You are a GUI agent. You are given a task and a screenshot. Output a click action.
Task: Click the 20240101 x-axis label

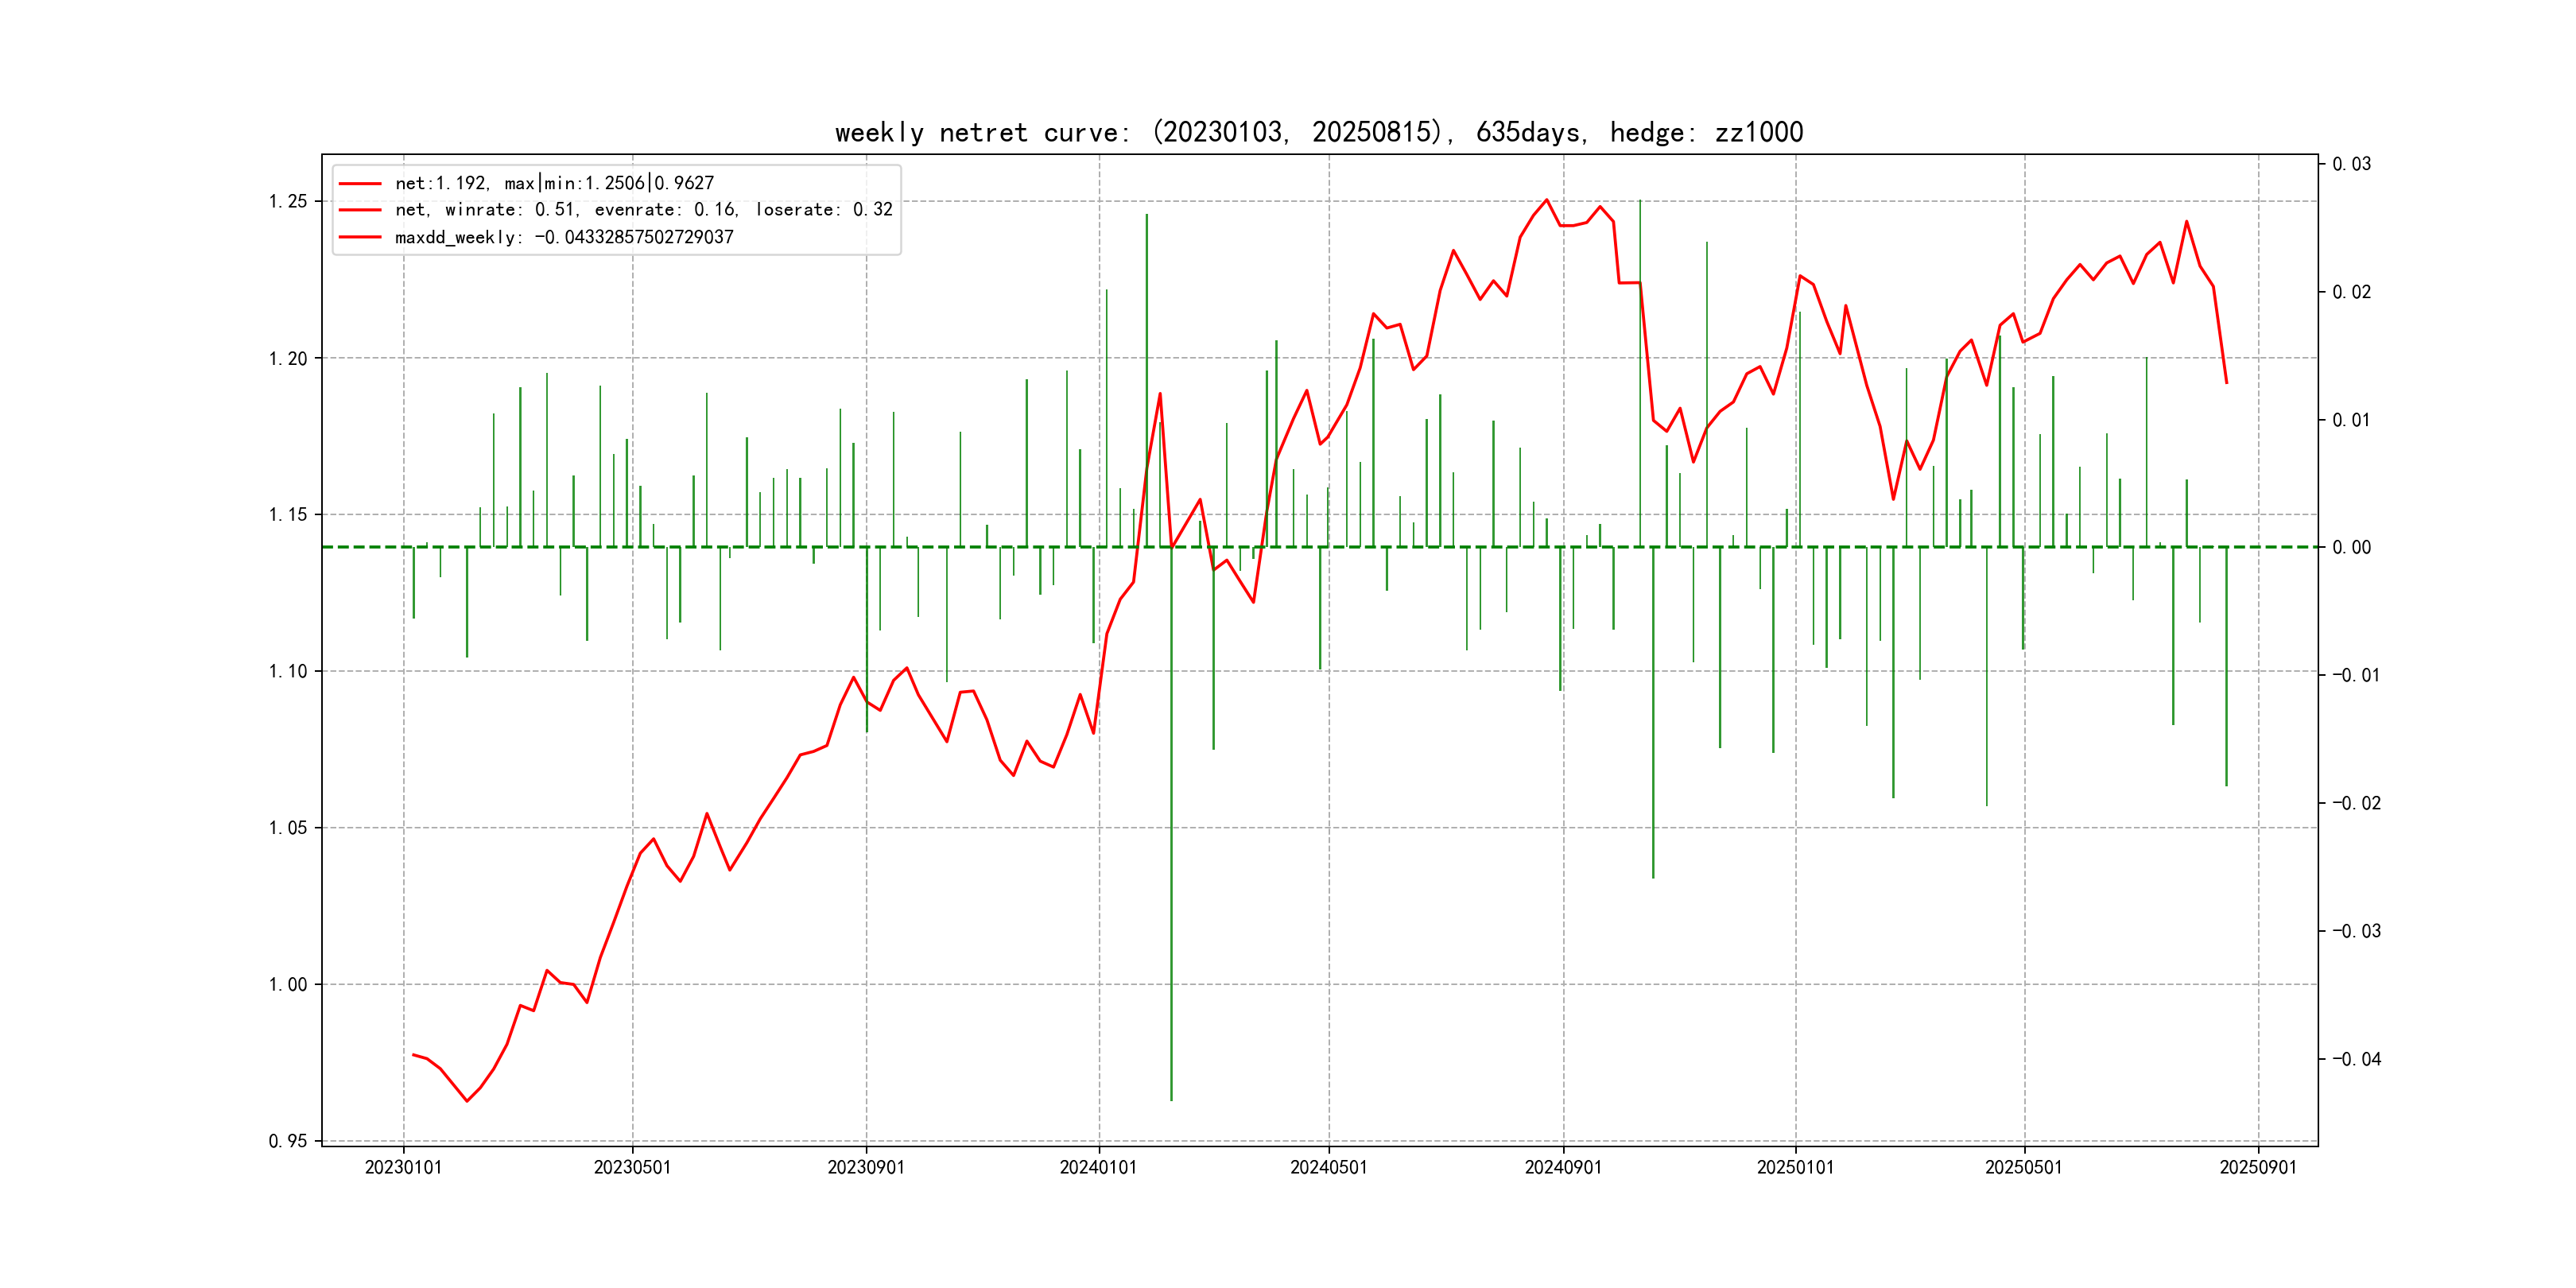click(1098, 1167)
